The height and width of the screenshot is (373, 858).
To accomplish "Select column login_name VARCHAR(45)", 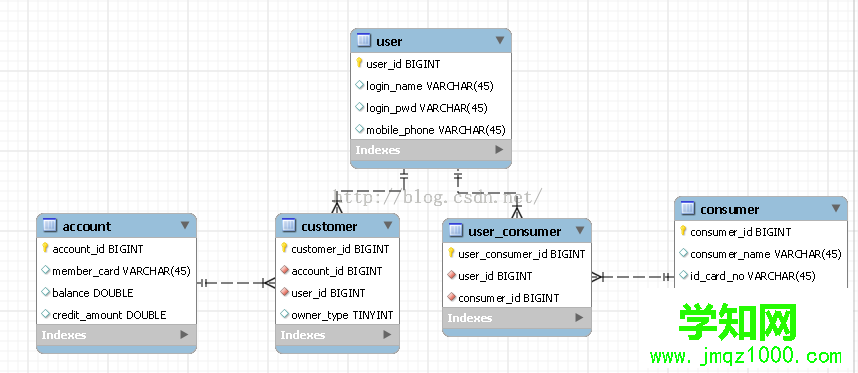I will [431, 85].
